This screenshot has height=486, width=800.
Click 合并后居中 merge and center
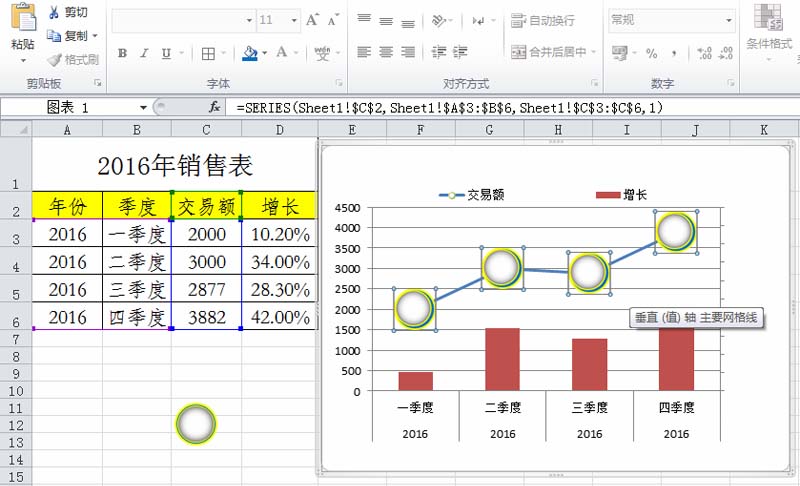point(548,52)
